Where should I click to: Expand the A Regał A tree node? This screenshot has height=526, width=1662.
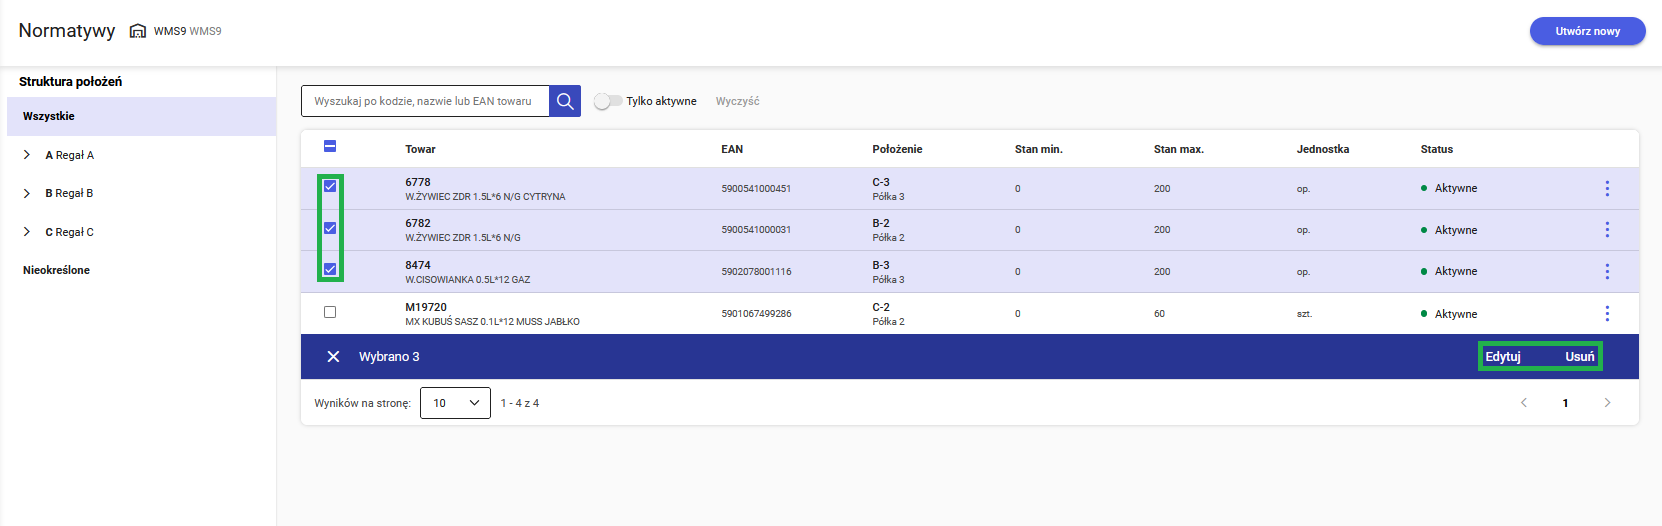tap(27, 155)
